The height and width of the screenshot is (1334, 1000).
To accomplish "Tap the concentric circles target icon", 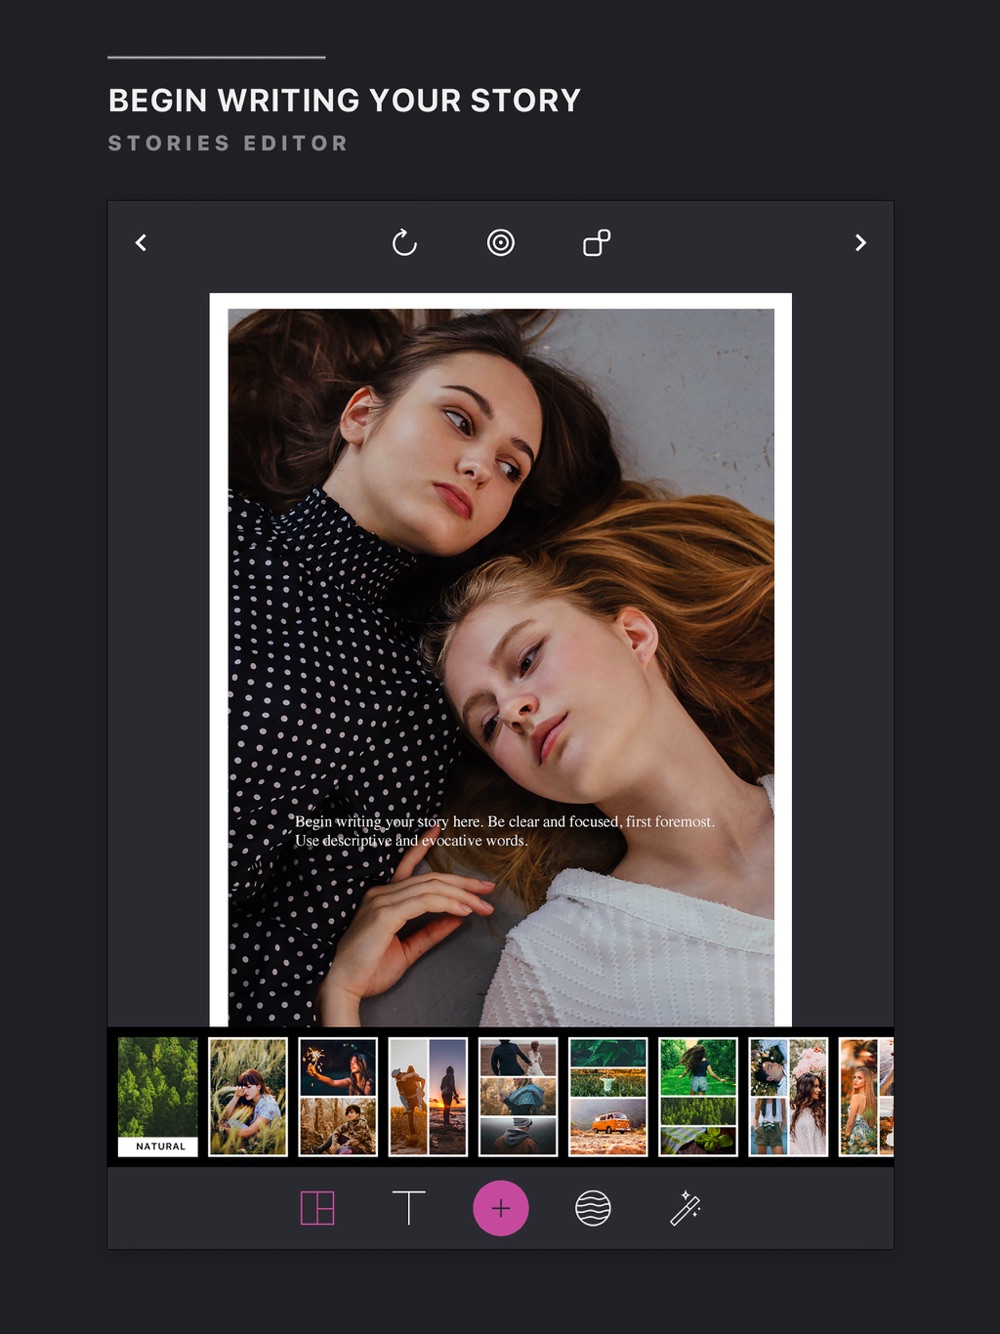I will click(501, 242).
